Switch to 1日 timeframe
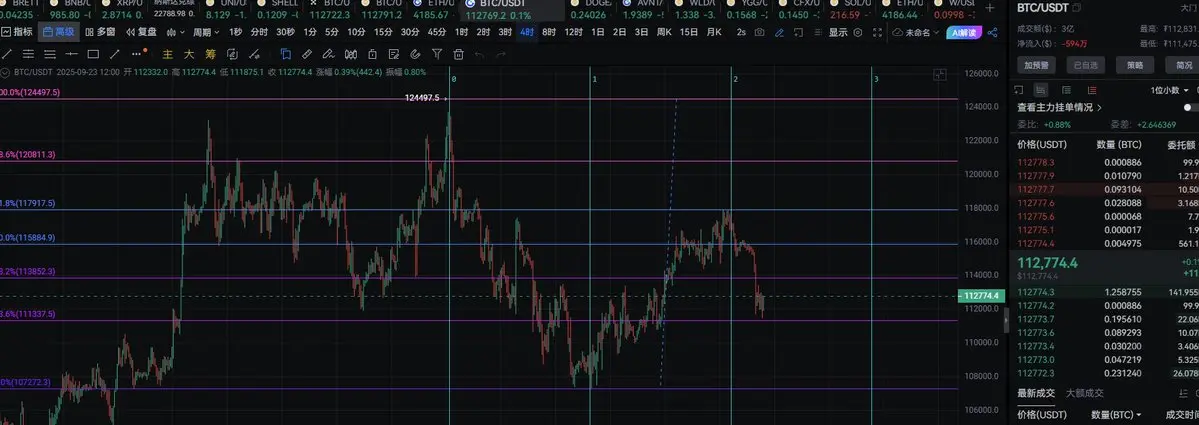 (598, 32)
